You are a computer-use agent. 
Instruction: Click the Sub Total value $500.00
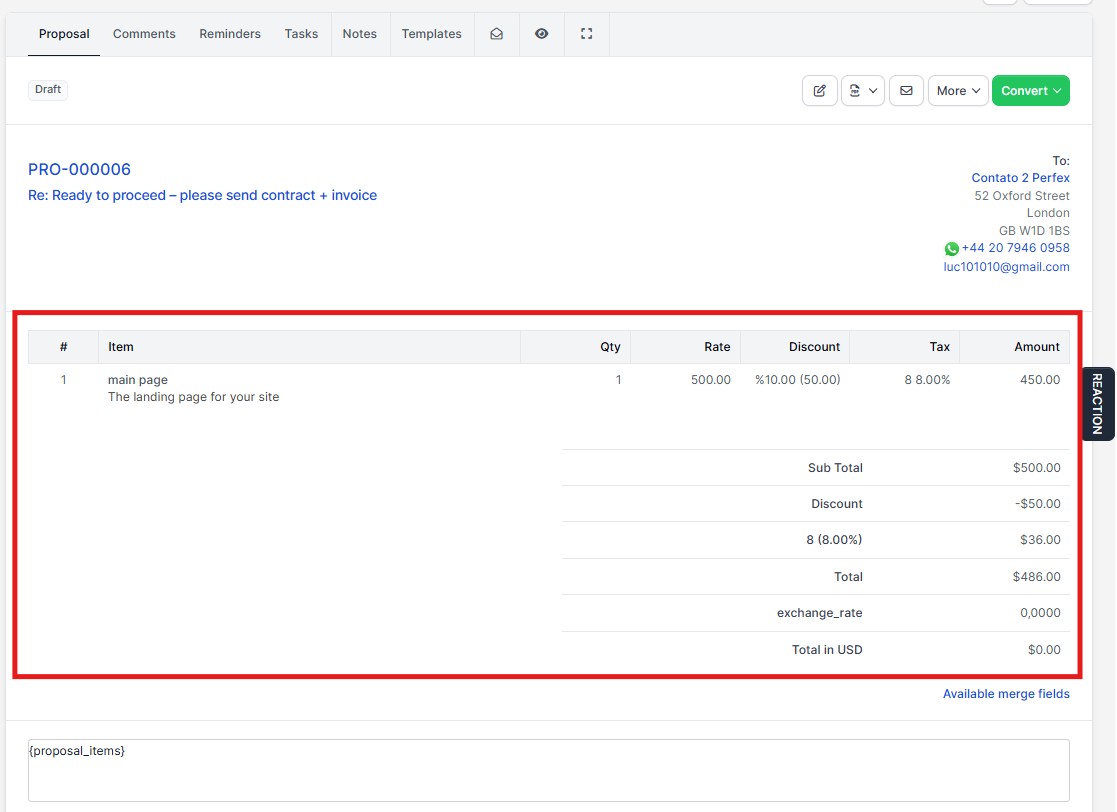(1037, 468)
